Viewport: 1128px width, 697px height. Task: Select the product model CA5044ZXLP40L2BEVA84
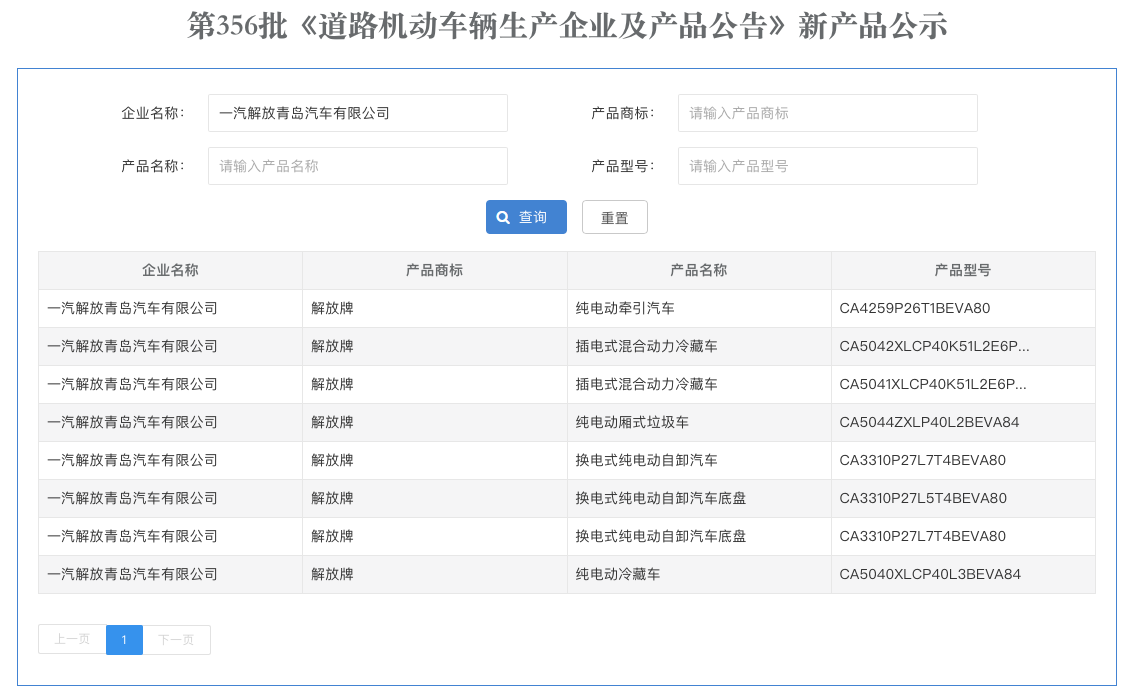pos(929,423)
